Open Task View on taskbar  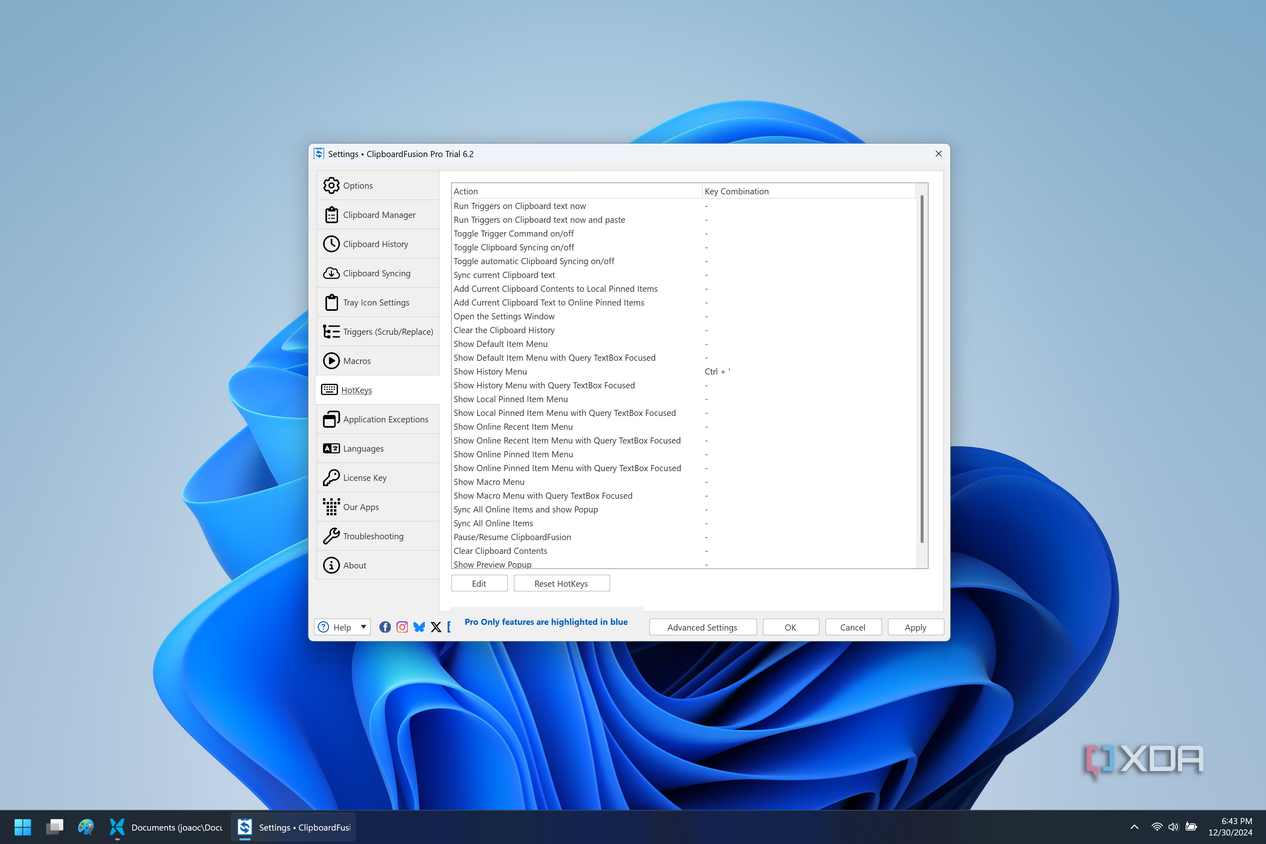pyautogui.click(x=55, y=827)
